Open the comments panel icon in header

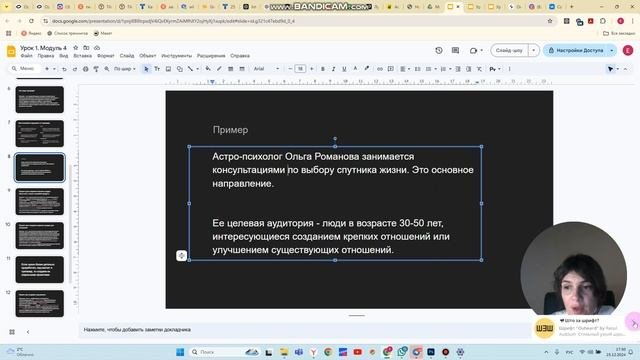[x=456, y=50]
